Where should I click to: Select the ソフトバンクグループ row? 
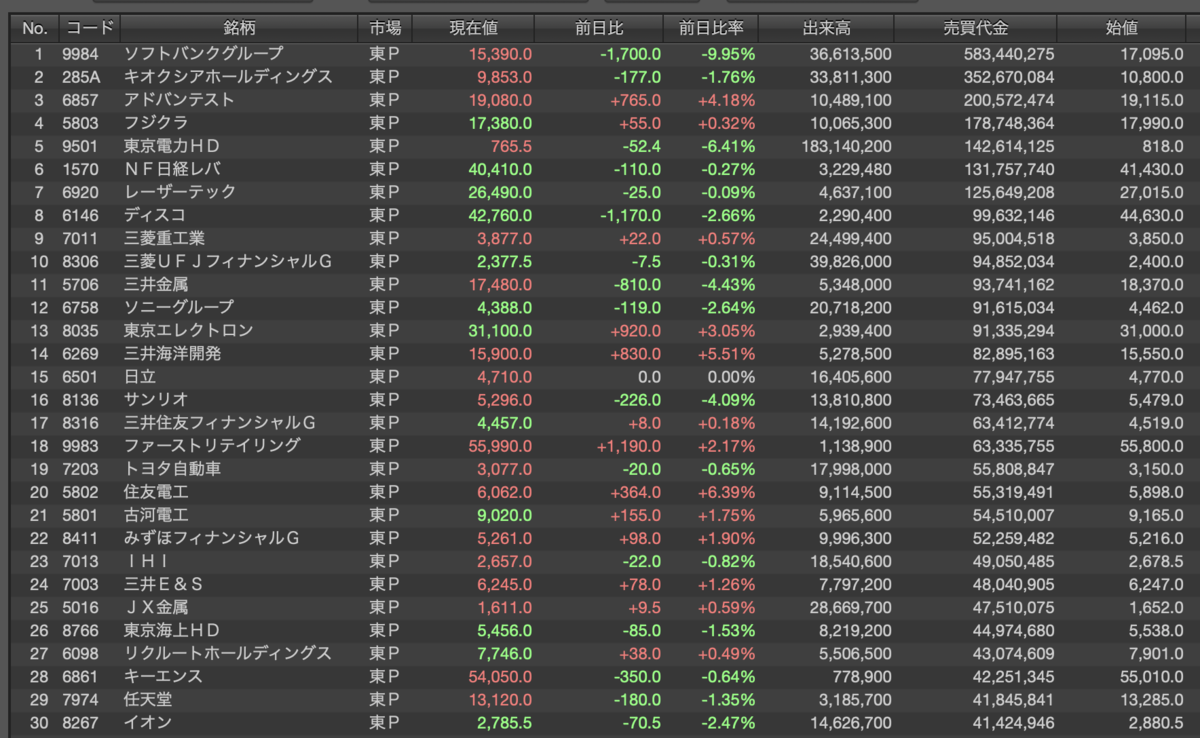point(600,53)
